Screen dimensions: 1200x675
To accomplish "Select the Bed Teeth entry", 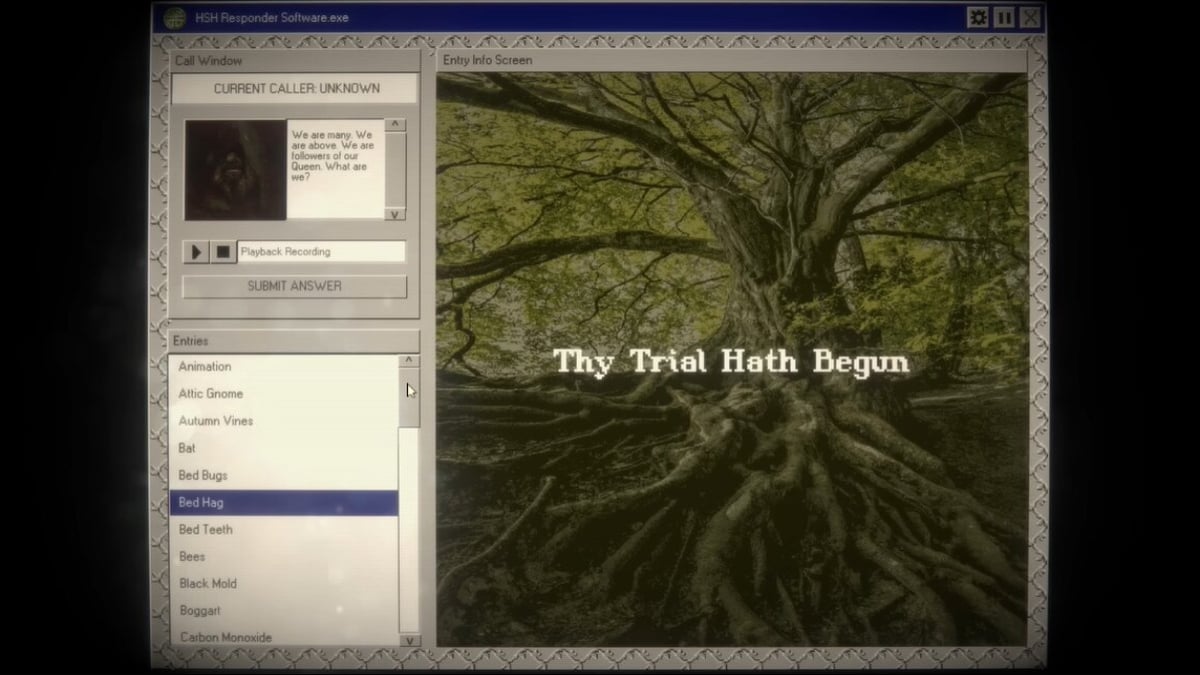I will pos(284,529).
